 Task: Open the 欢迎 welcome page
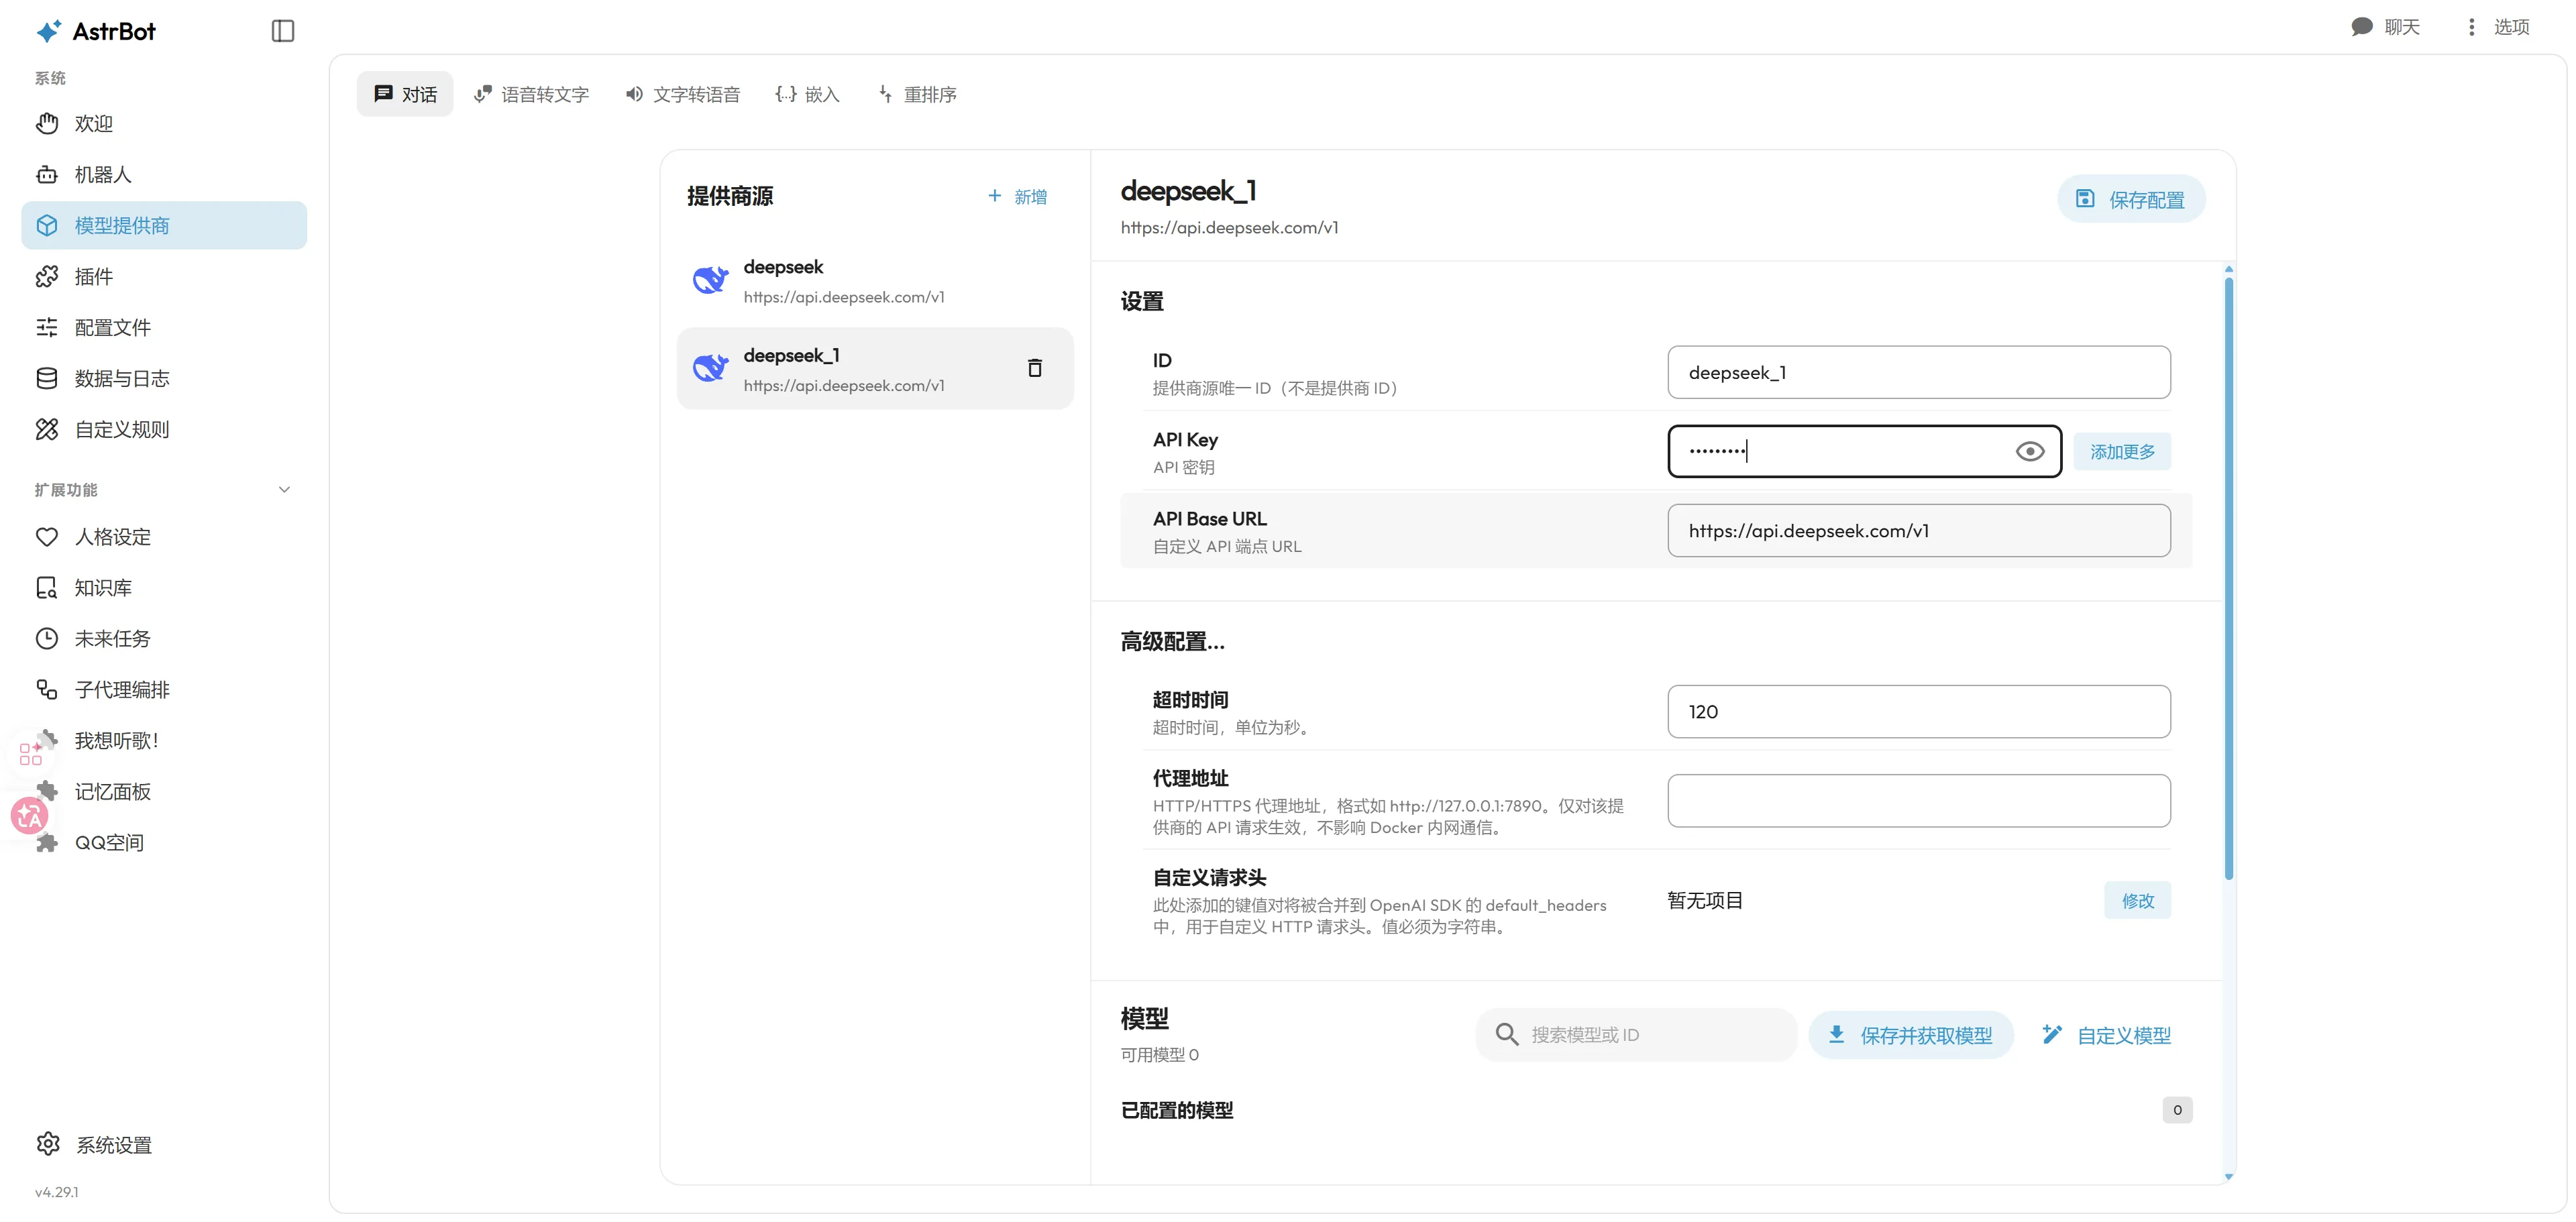click(x=164, y=123)
